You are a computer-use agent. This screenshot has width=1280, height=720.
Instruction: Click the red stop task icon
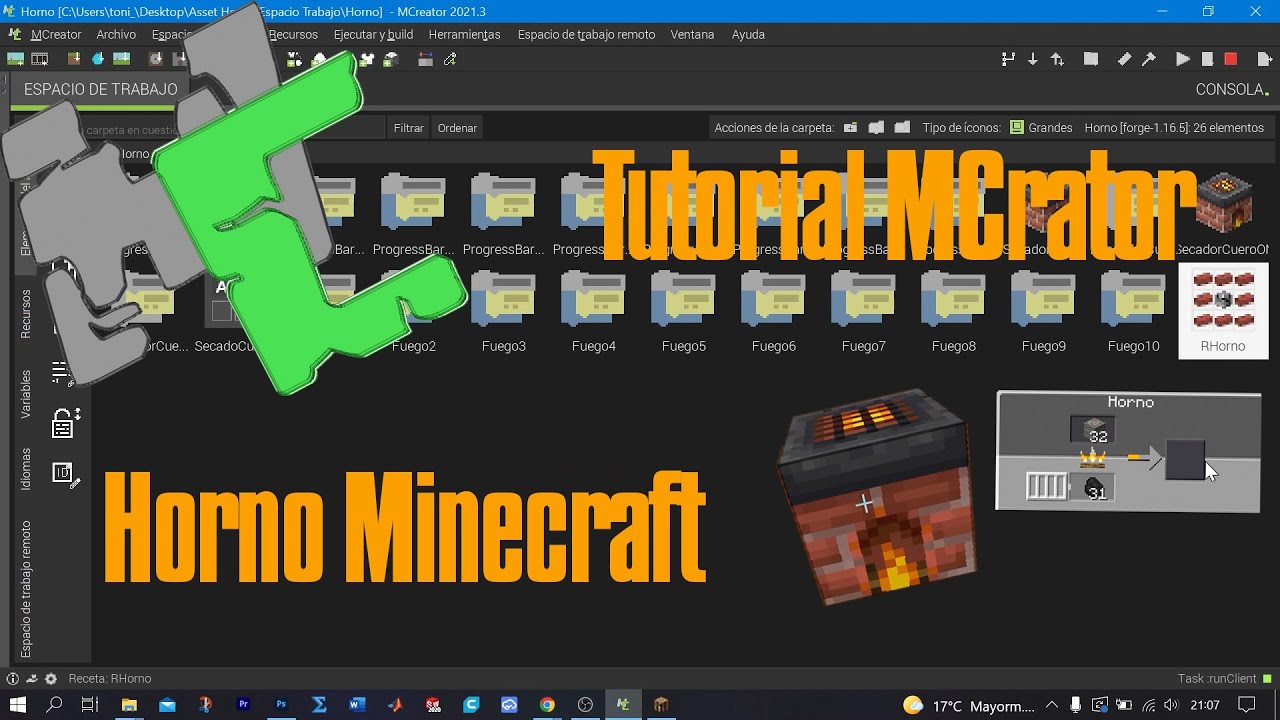tap(1231, 59)
